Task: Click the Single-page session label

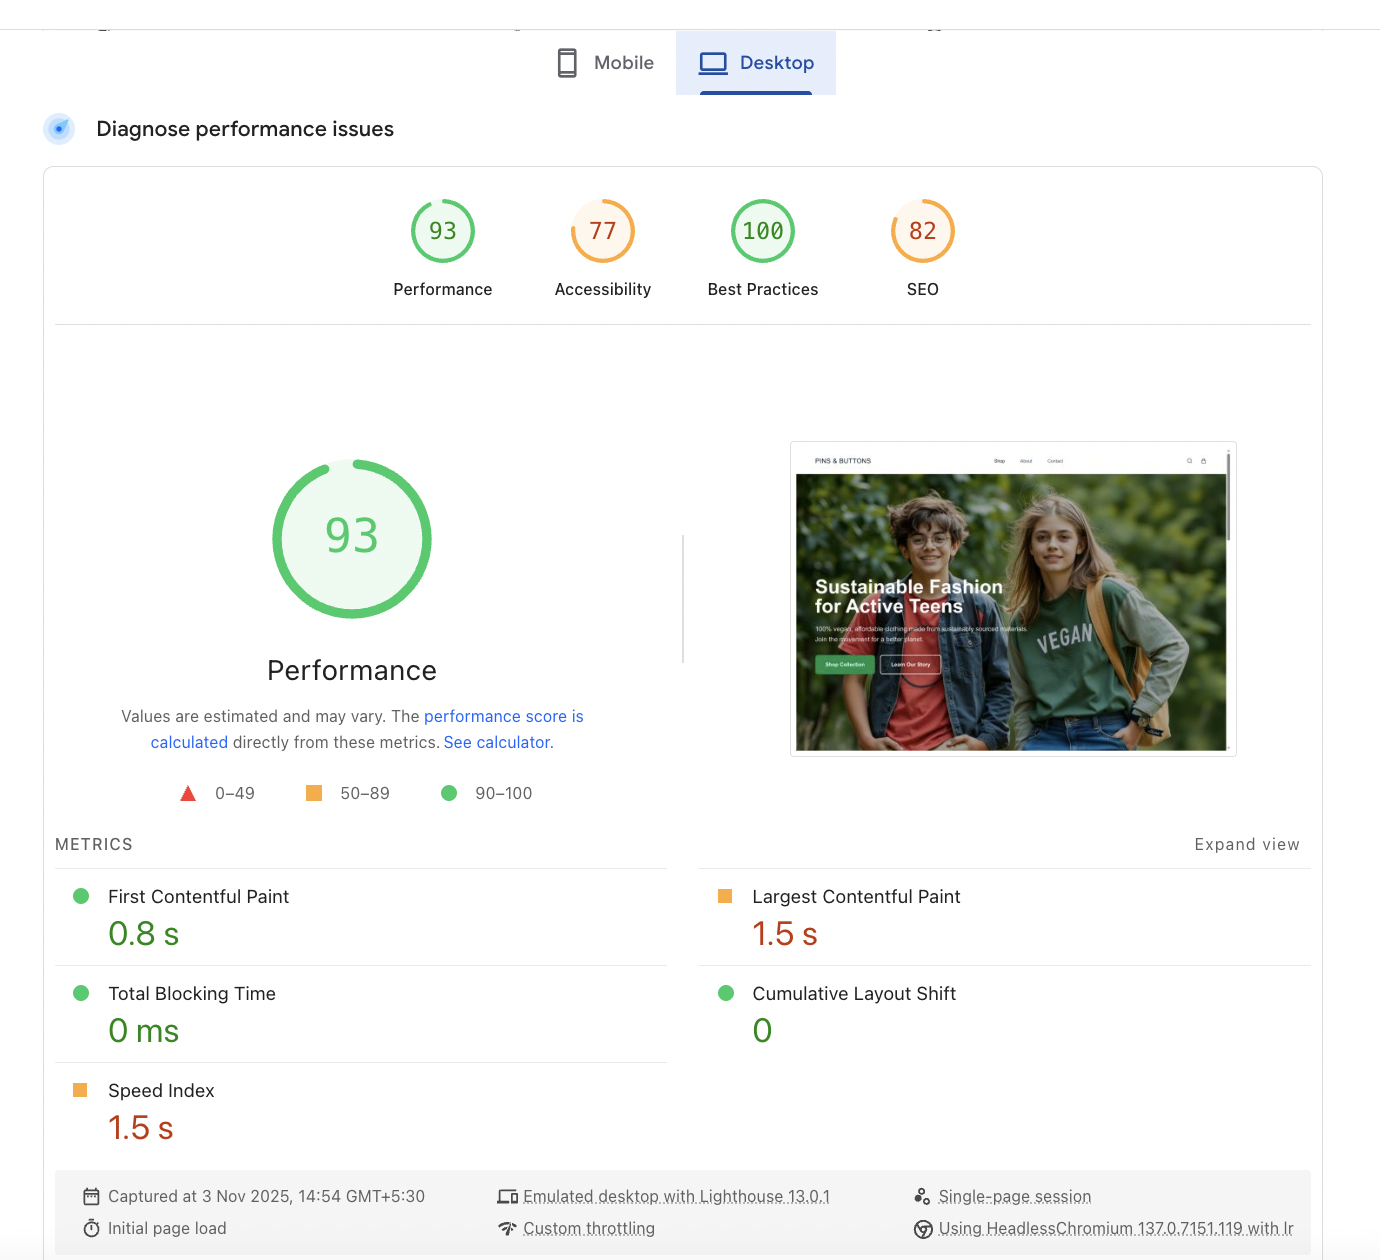Action: 1014,1197
